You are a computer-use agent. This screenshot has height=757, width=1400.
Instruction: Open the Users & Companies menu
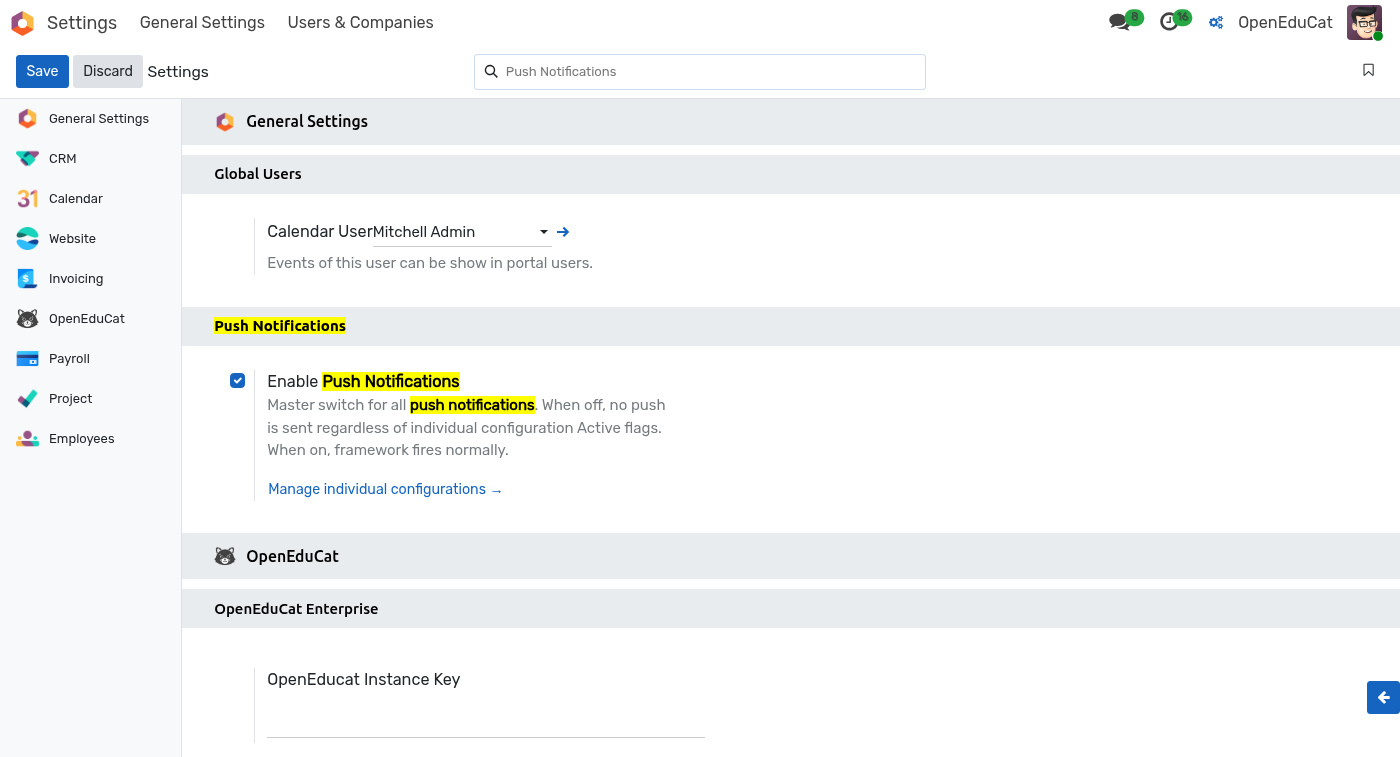[360, 22]
